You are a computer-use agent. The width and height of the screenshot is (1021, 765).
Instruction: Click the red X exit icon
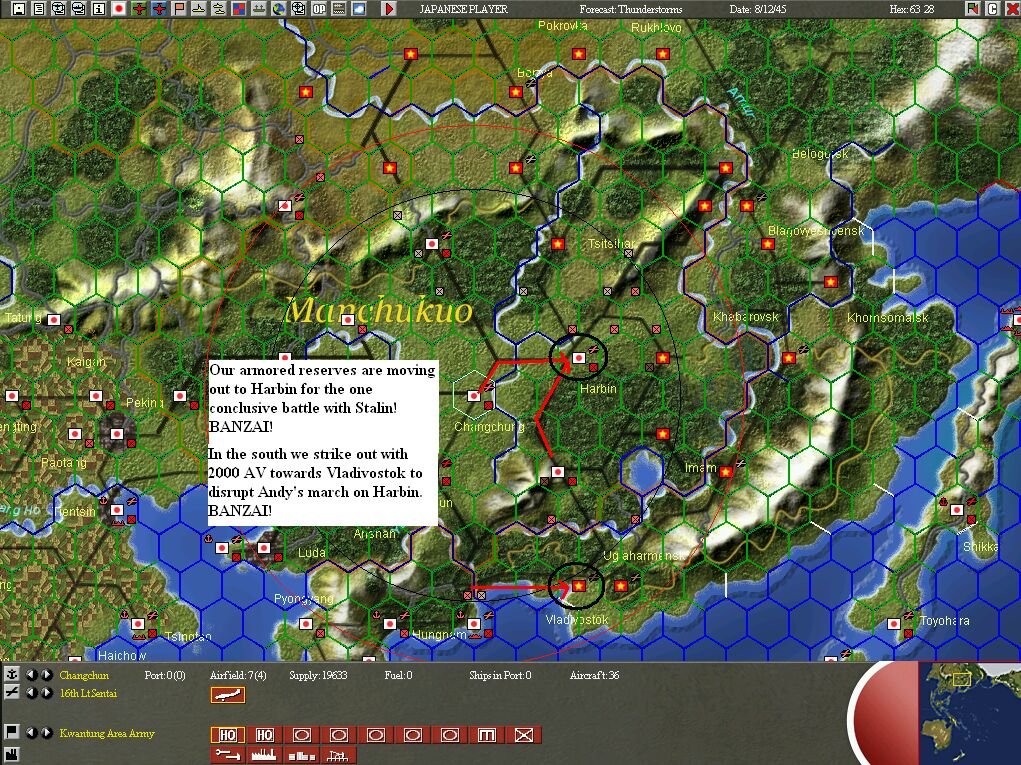(x=1012, y=9)
